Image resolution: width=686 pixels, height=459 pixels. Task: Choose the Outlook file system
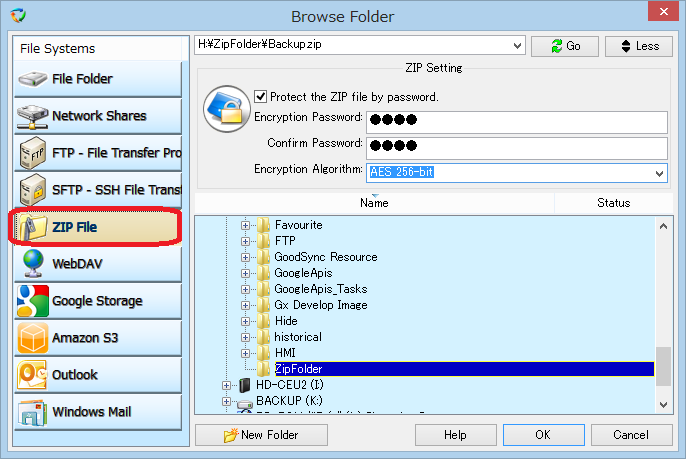(98, 375)
